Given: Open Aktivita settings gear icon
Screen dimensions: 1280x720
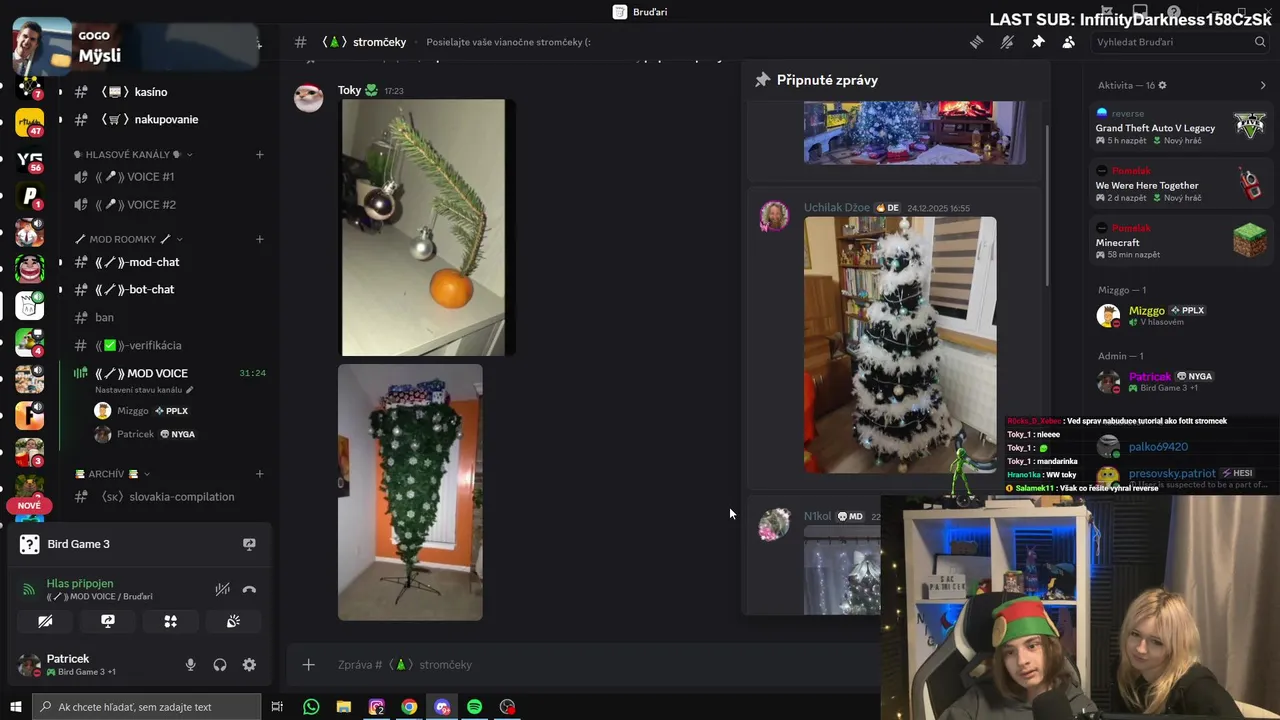Looking at the screenshot, I should [1162, 86].
